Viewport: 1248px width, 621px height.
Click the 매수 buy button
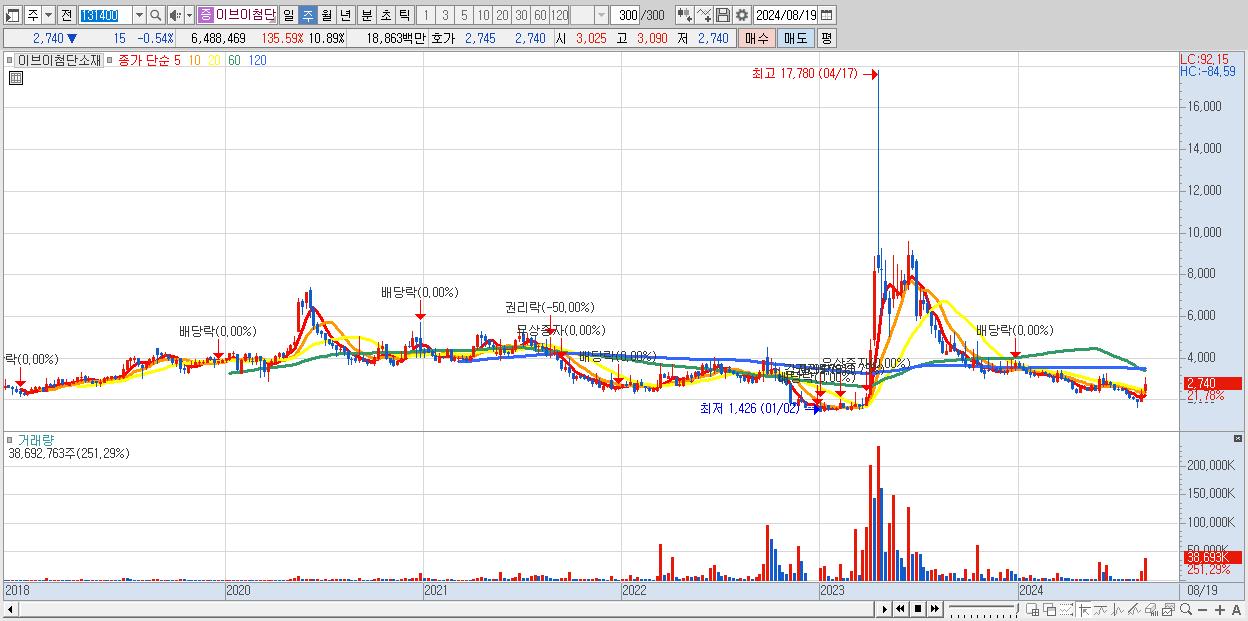click(757, 38)
